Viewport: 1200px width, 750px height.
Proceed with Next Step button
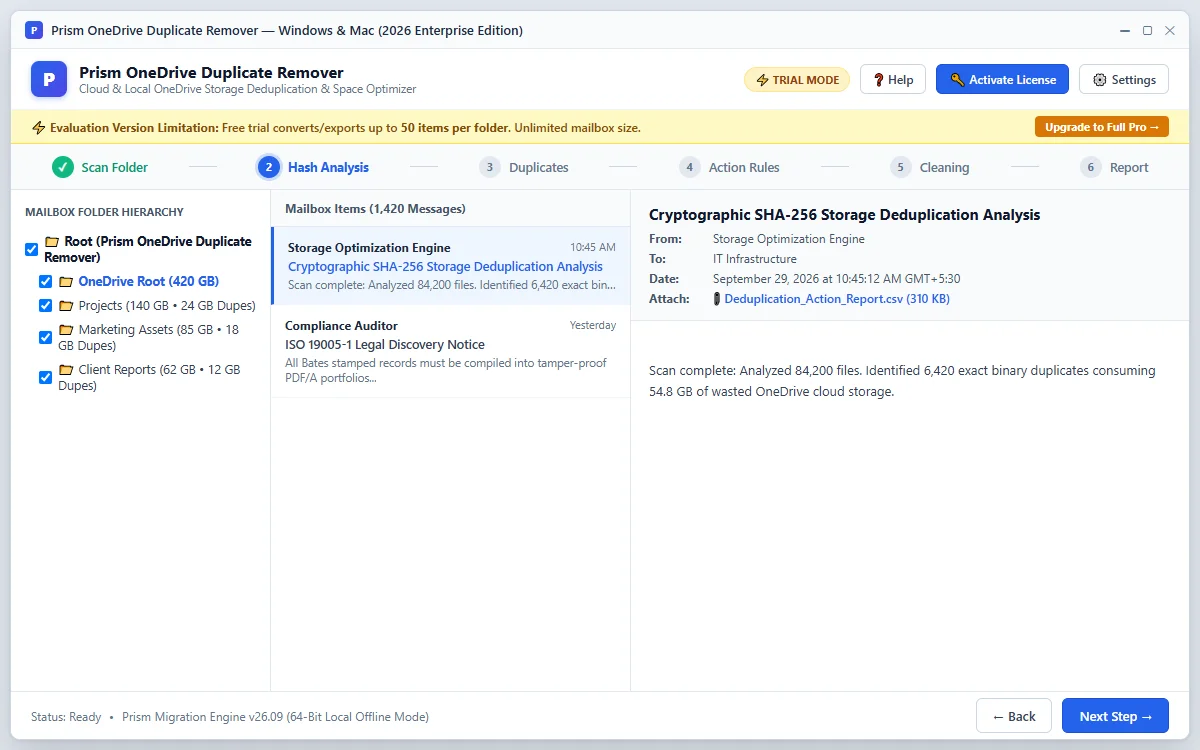tap(1115, 716)
